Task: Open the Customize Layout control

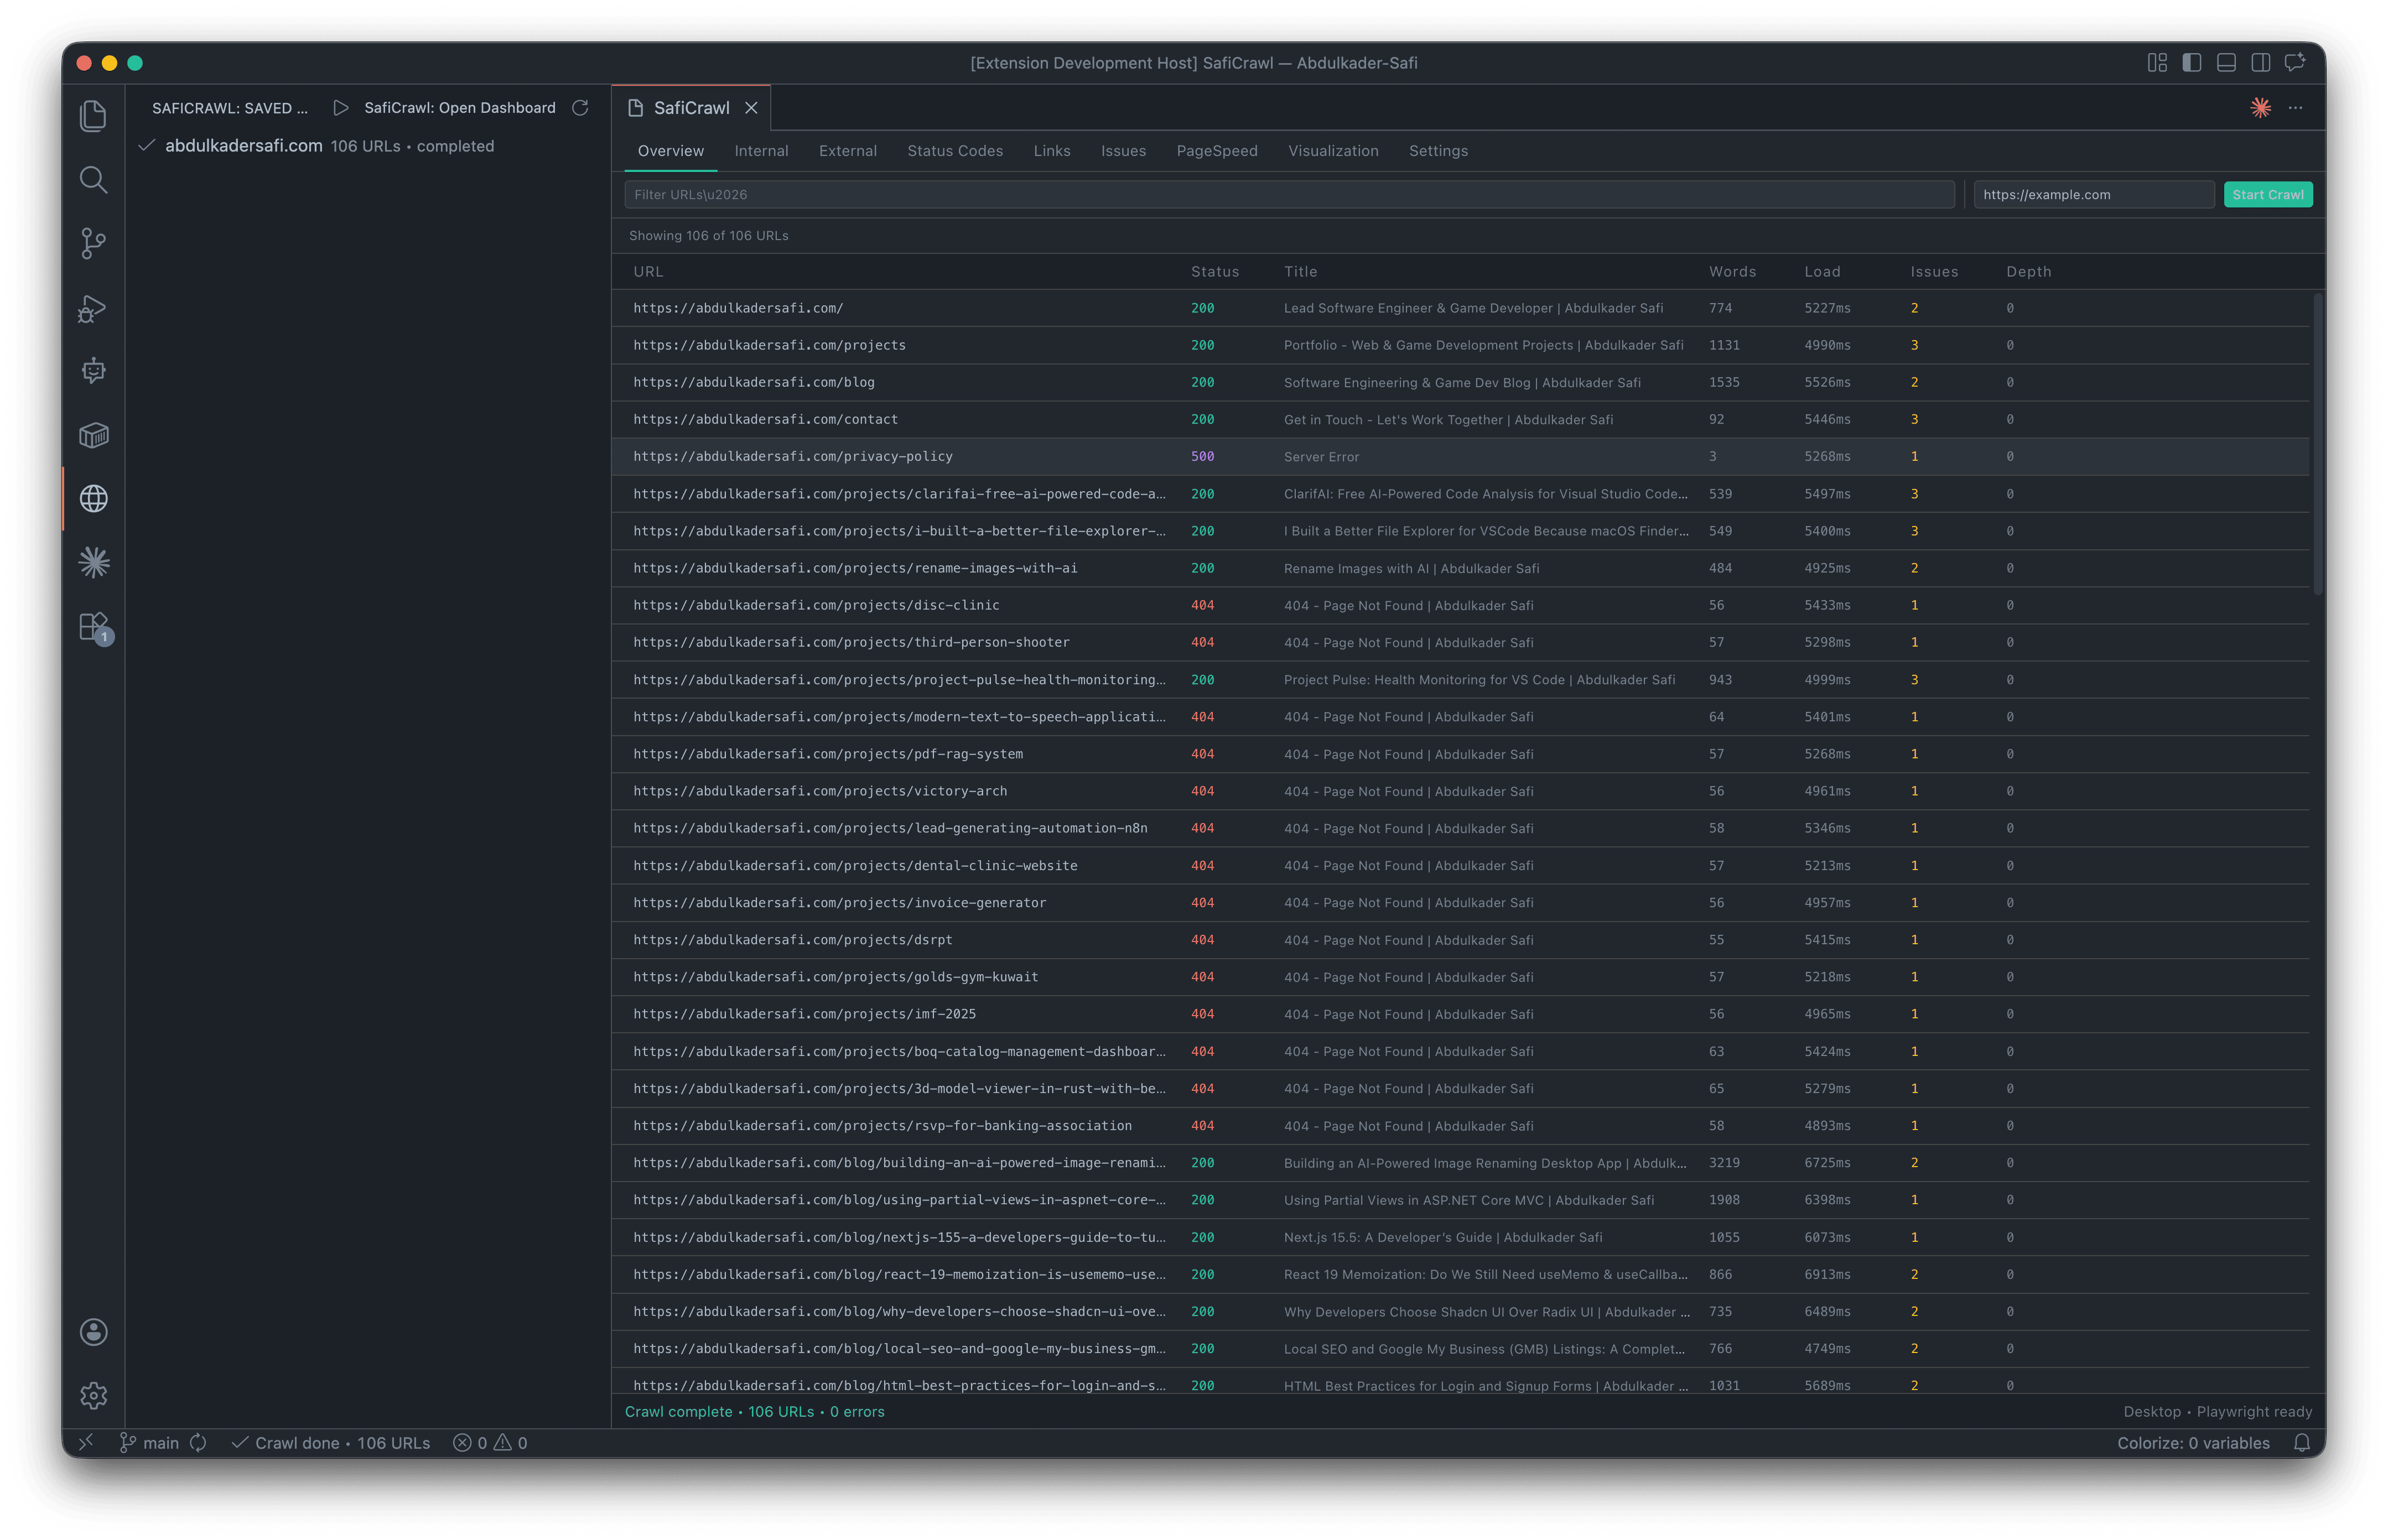Action: (x=2157, y=62)
